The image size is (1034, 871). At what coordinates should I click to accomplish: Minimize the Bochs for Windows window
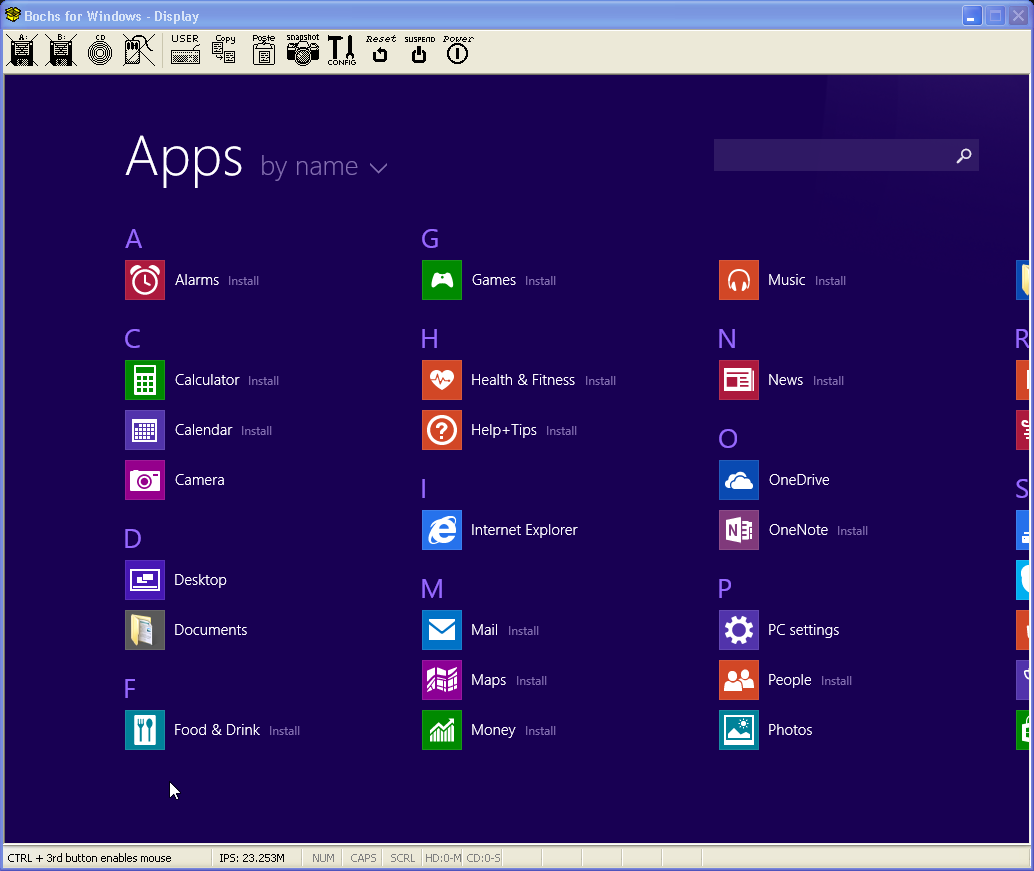coord(972,16)
